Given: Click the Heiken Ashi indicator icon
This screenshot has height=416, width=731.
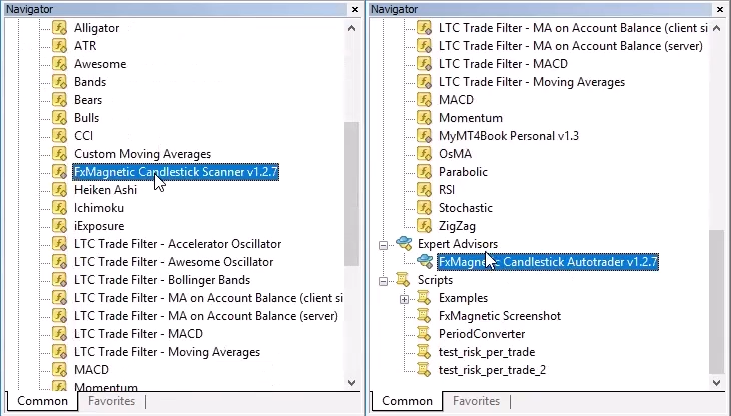Looking at the screenshot, I should coord(59,190).
